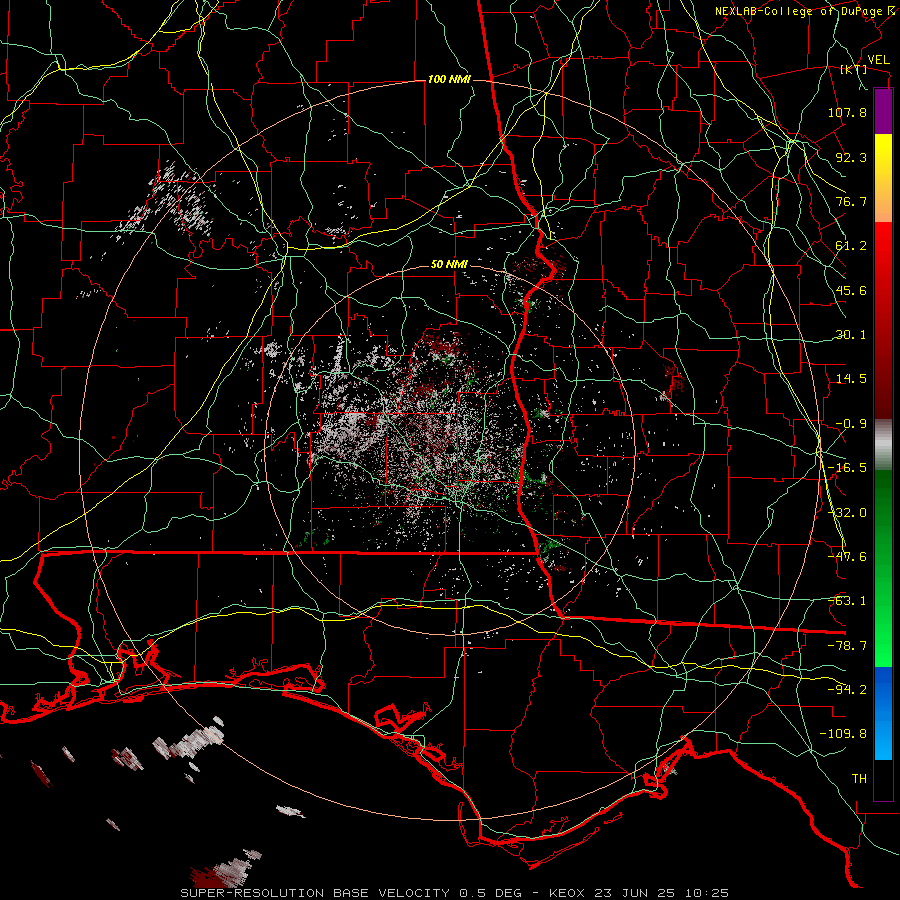Click the 92.3 velocity legend value
Screen dimensions: 900x900
[x=851, y=157]
